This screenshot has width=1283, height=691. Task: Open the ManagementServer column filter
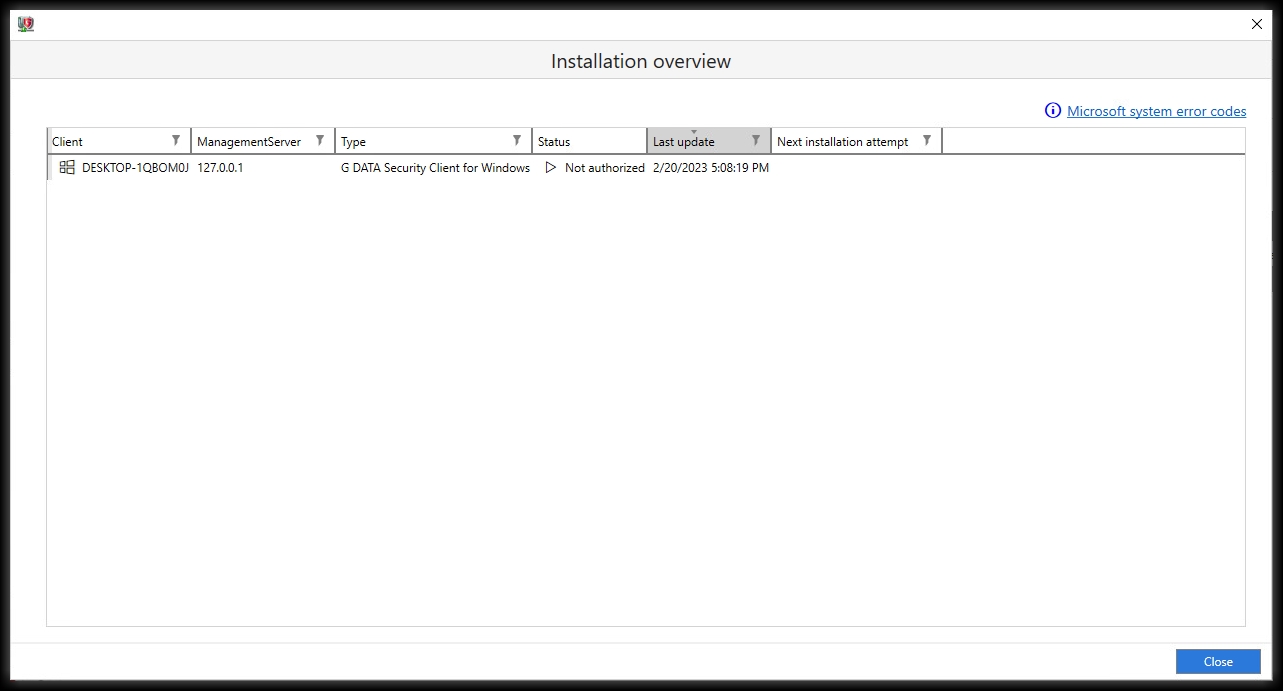tap(320, 141)
